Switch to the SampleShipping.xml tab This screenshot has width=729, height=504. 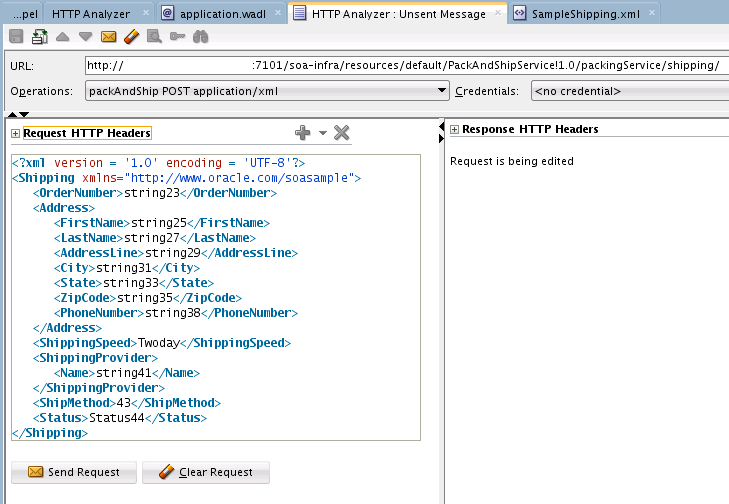point(585,14)
